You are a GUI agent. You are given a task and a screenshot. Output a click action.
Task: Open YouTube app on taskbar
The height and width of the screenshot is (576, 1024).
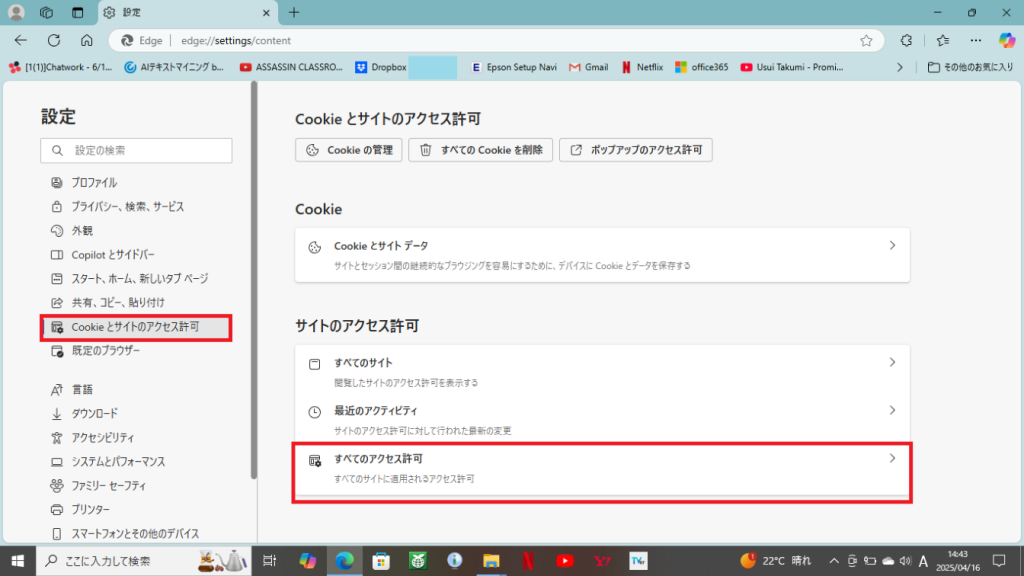click(x=565, y=561)
